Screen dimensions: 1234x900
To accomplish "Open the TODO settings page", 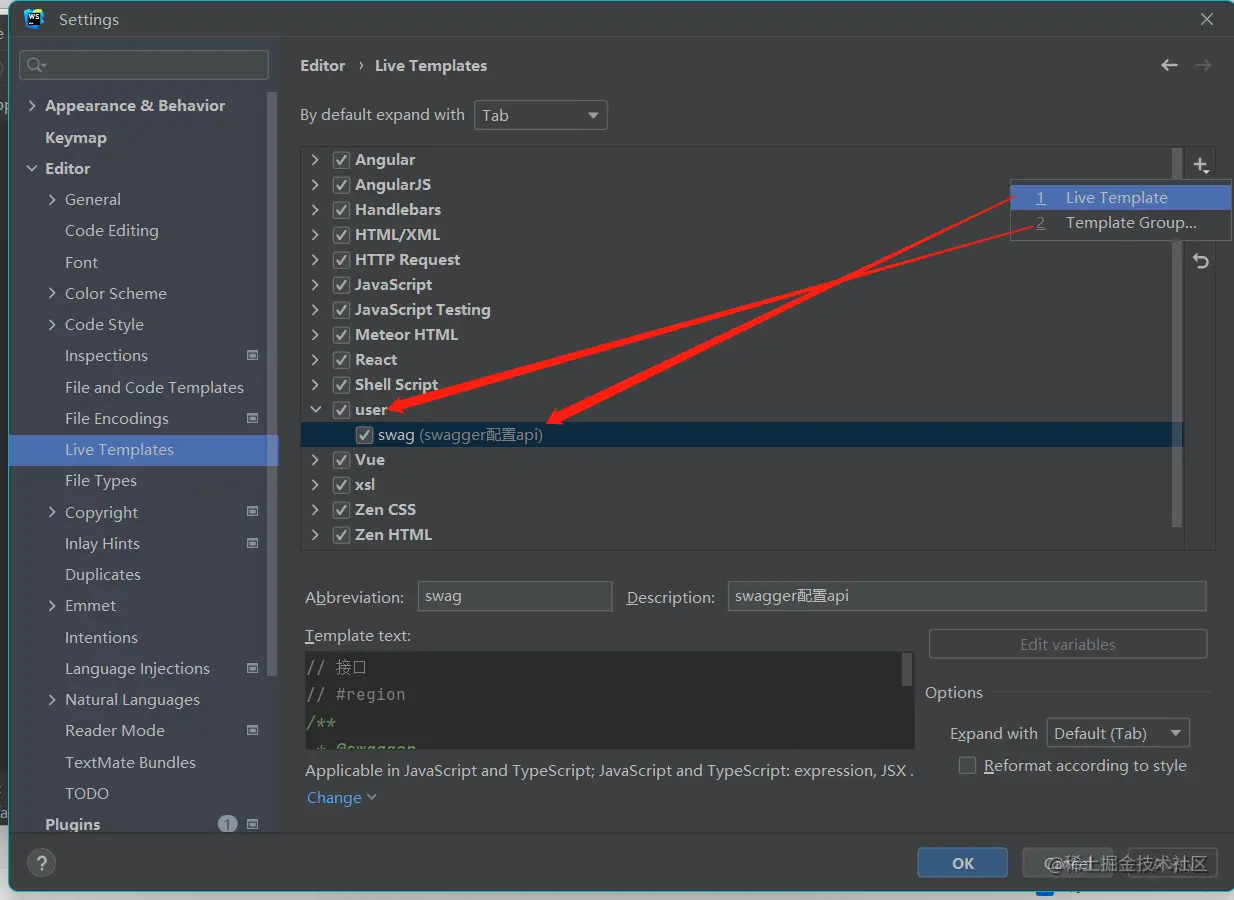I will pyautogui.click(x=87, y=793).
